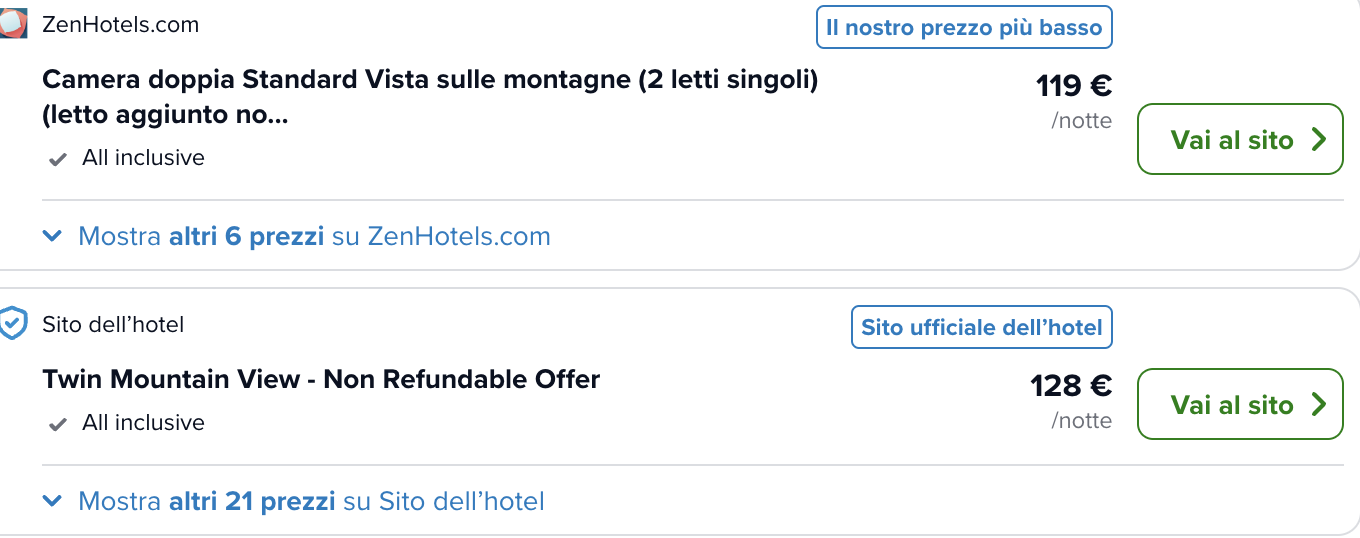Go to ZenHotels site for the 119 € offer
This screenshot has width=1360, height=538.
(1240, 139)
